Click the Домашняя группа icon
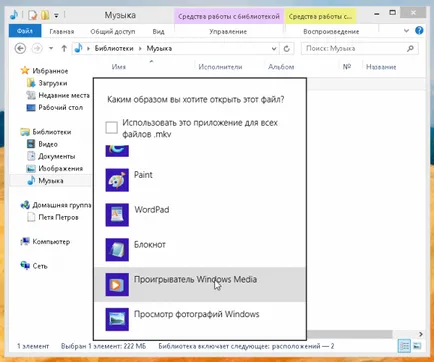 [25, 205]
